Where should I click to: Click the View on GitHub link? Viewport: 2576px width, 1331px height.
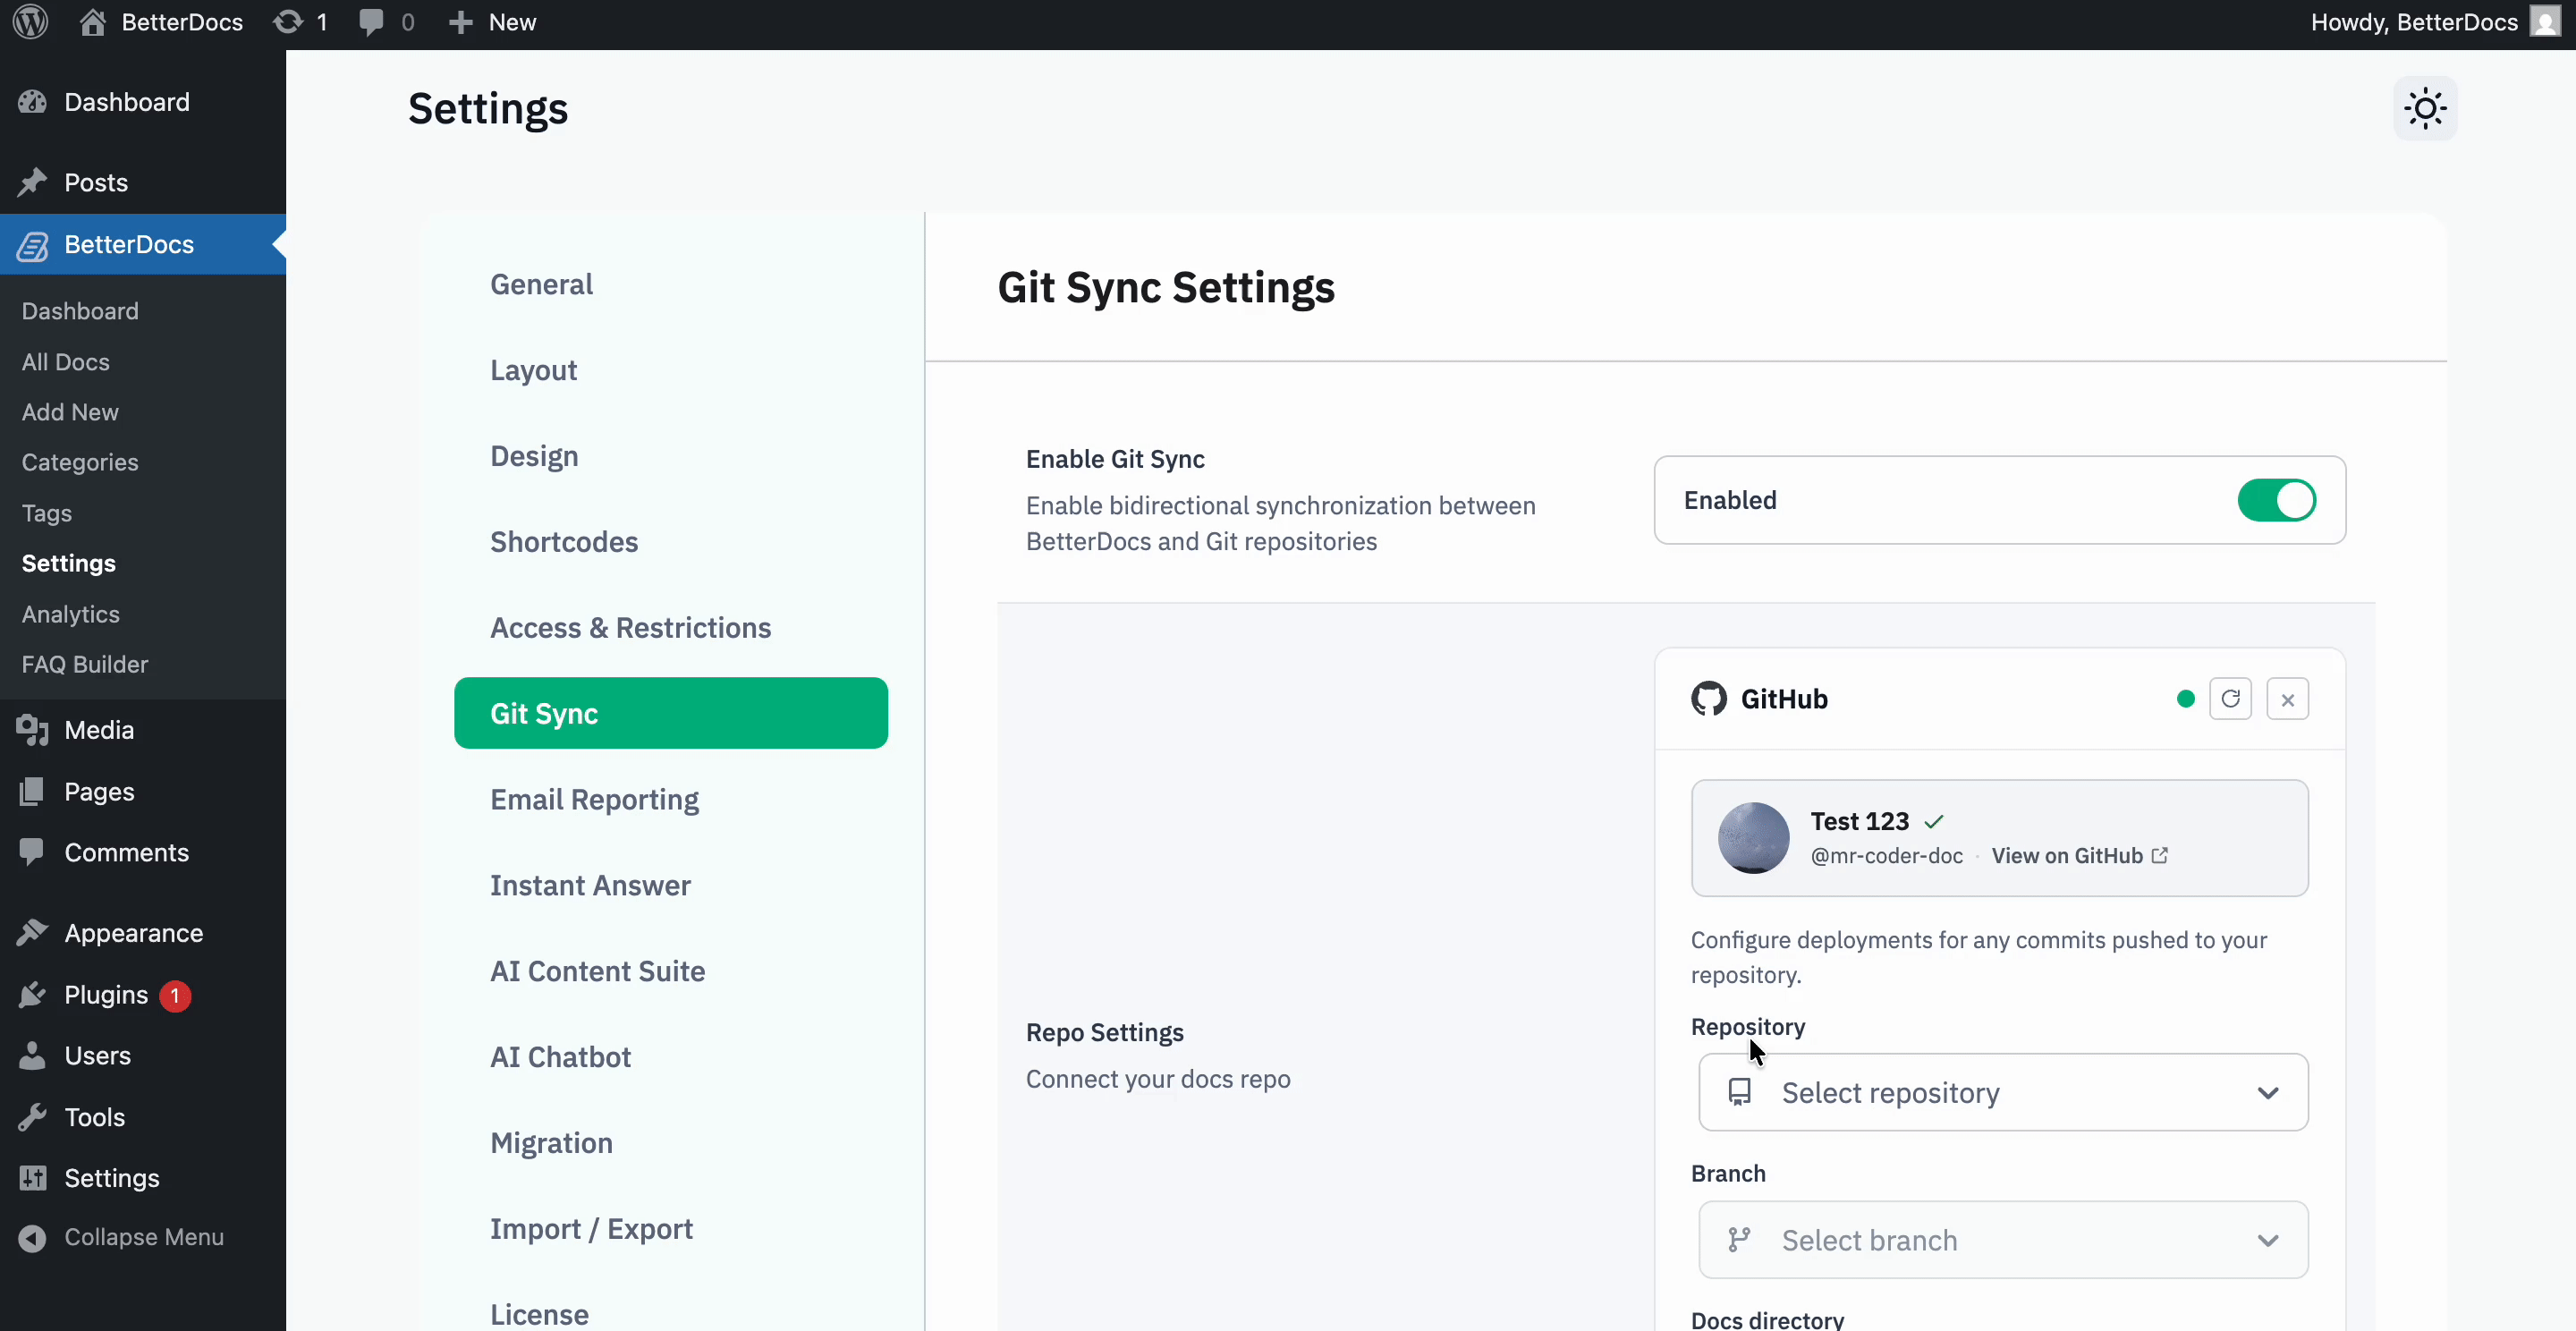click(2079, 856)
